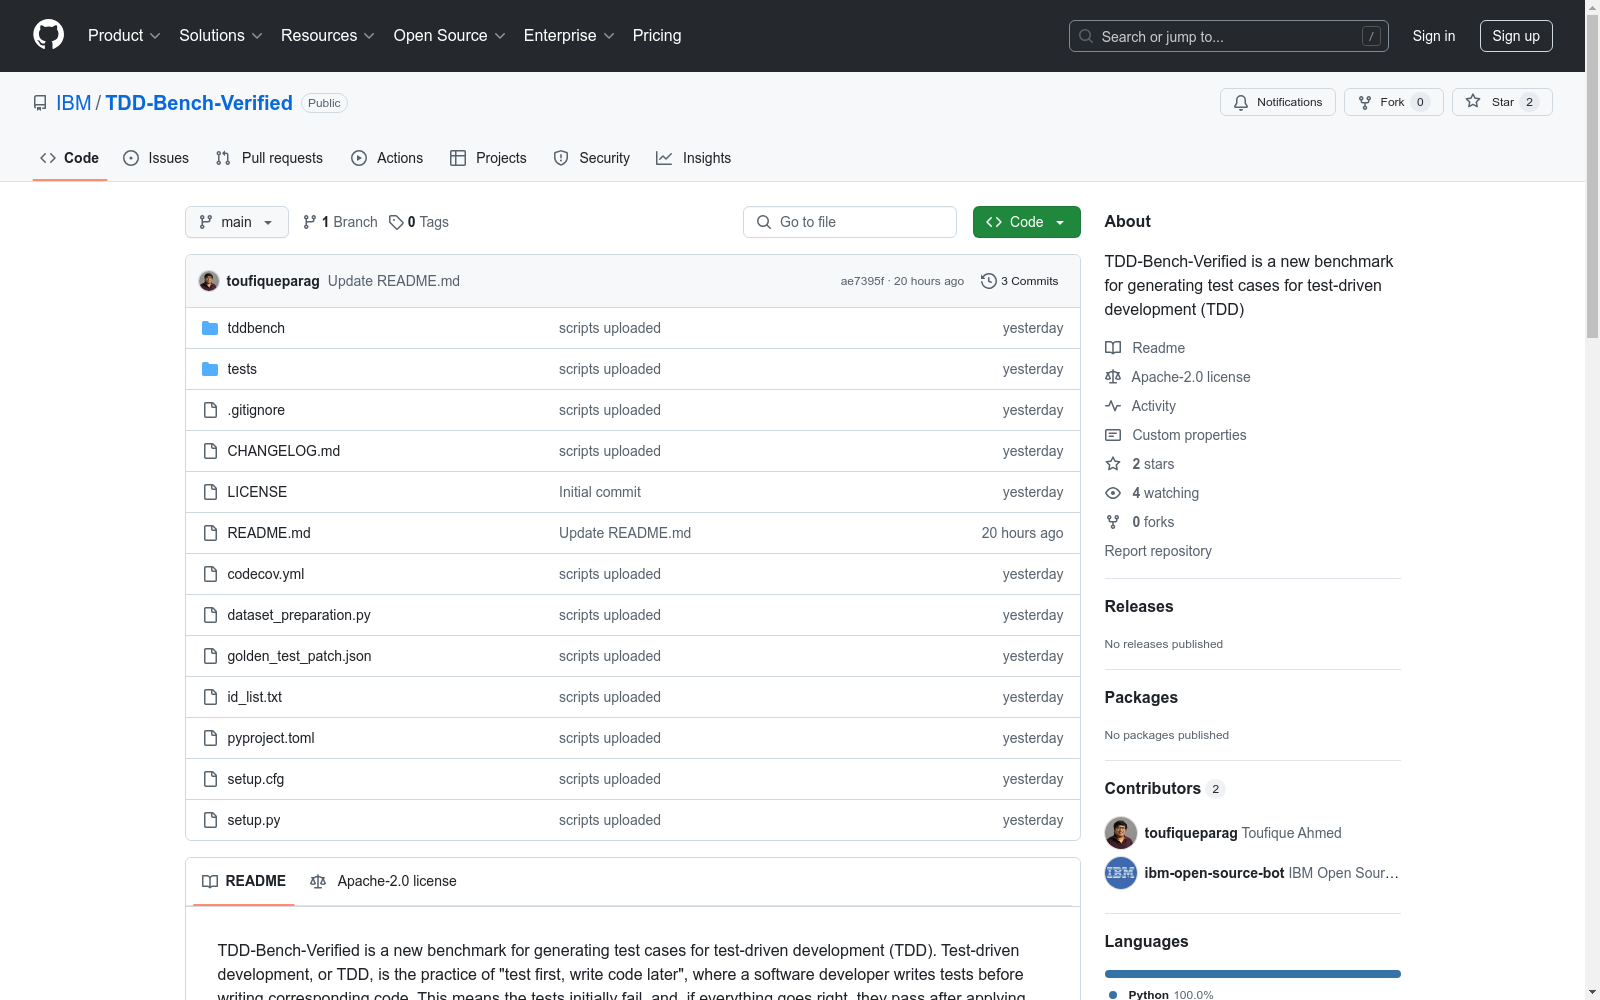Open README.md's Update README.md commit message
The width and height of the screenshot is (1600, 1000).
click(x=625, y=533)
